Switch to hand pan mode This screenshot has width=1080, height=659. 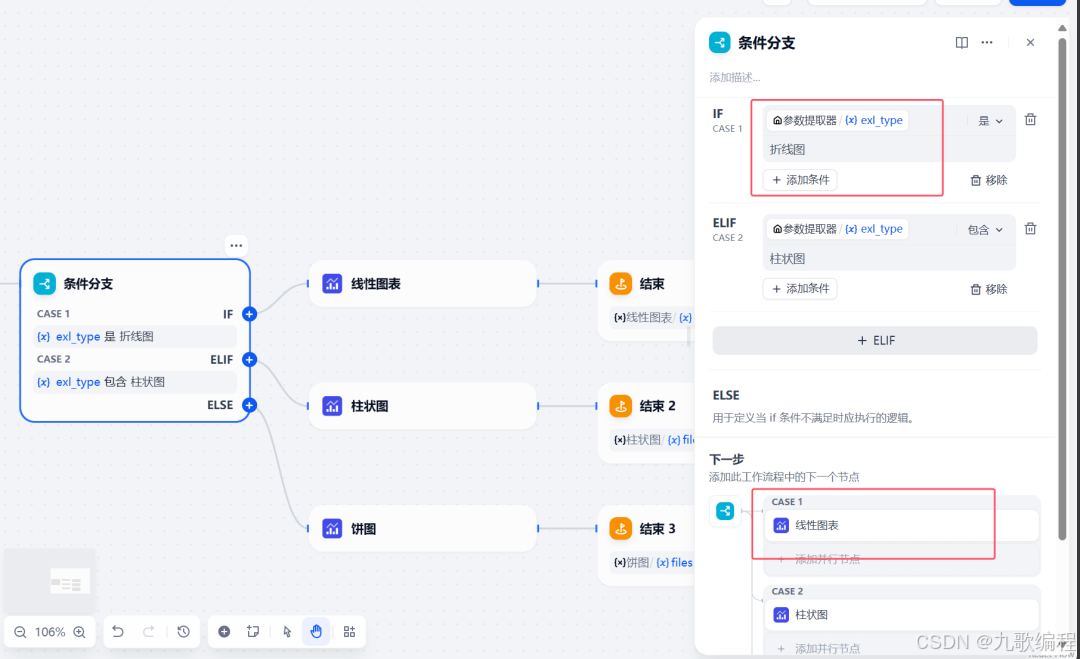click(316, 631)
